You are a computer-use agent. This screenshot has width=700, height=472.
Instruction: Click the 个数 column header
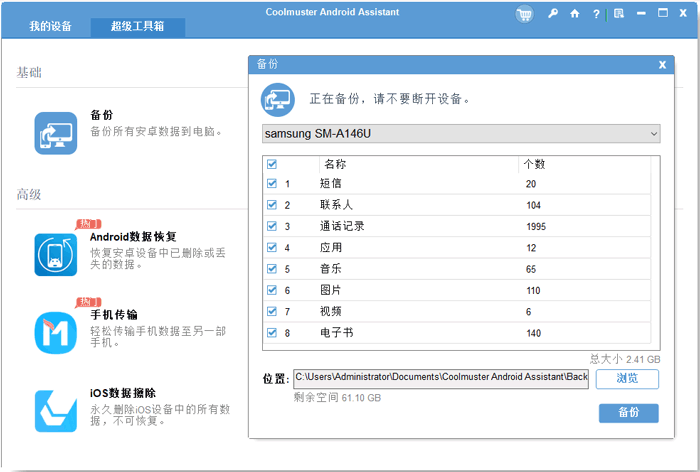(x=534, y=164)
